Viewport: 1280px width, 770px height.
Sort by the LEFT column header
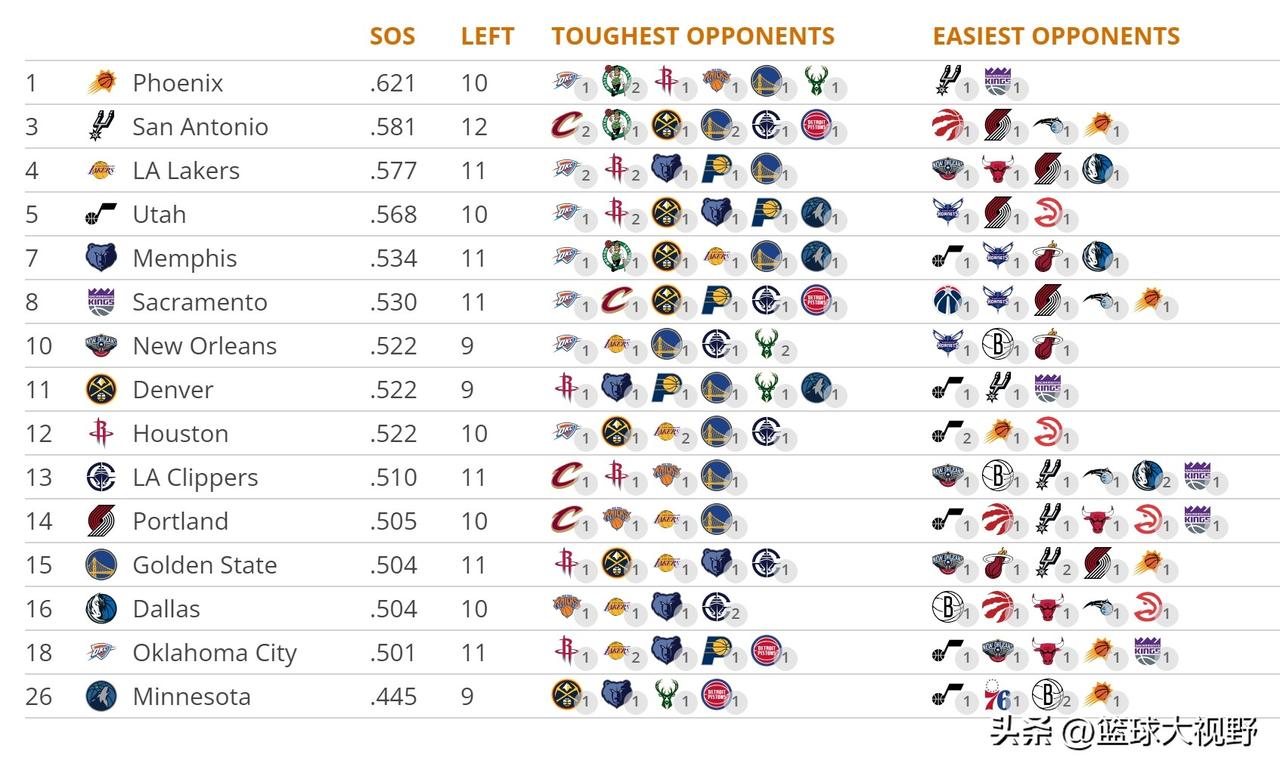click(x=487, y=37)
